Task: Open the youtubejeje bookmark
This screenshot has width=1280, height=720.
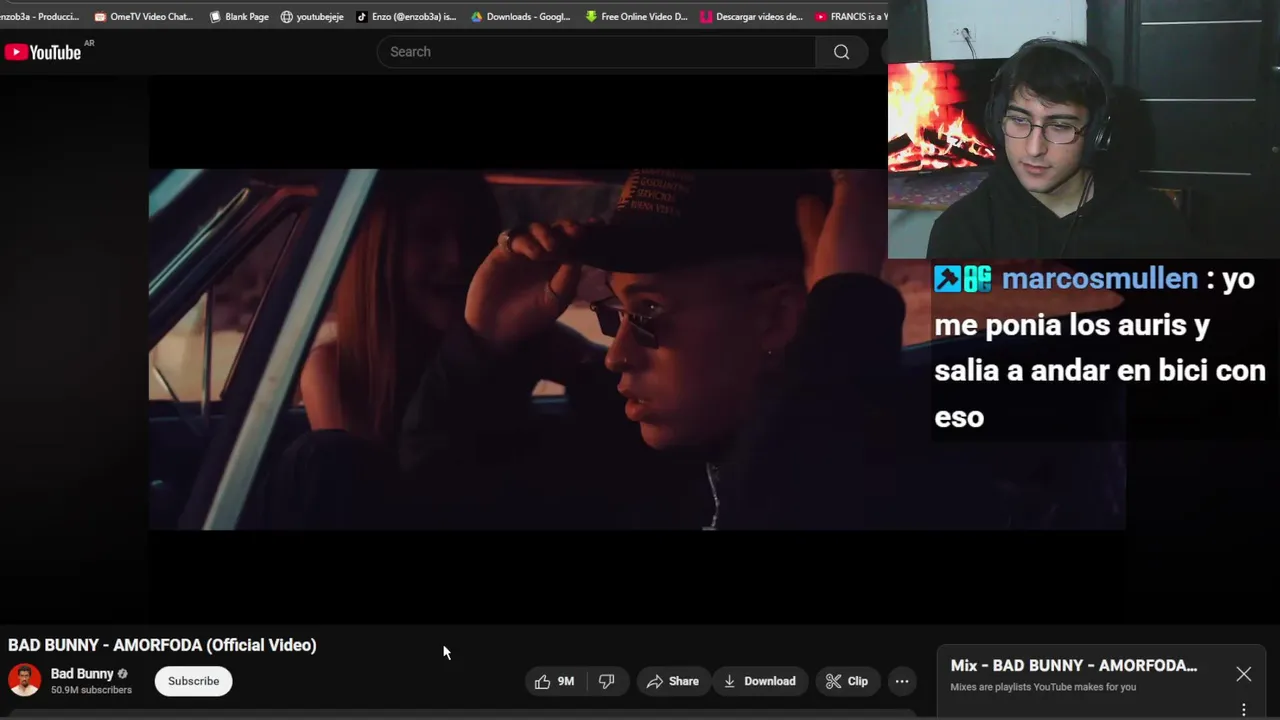Action: [312, 16]
